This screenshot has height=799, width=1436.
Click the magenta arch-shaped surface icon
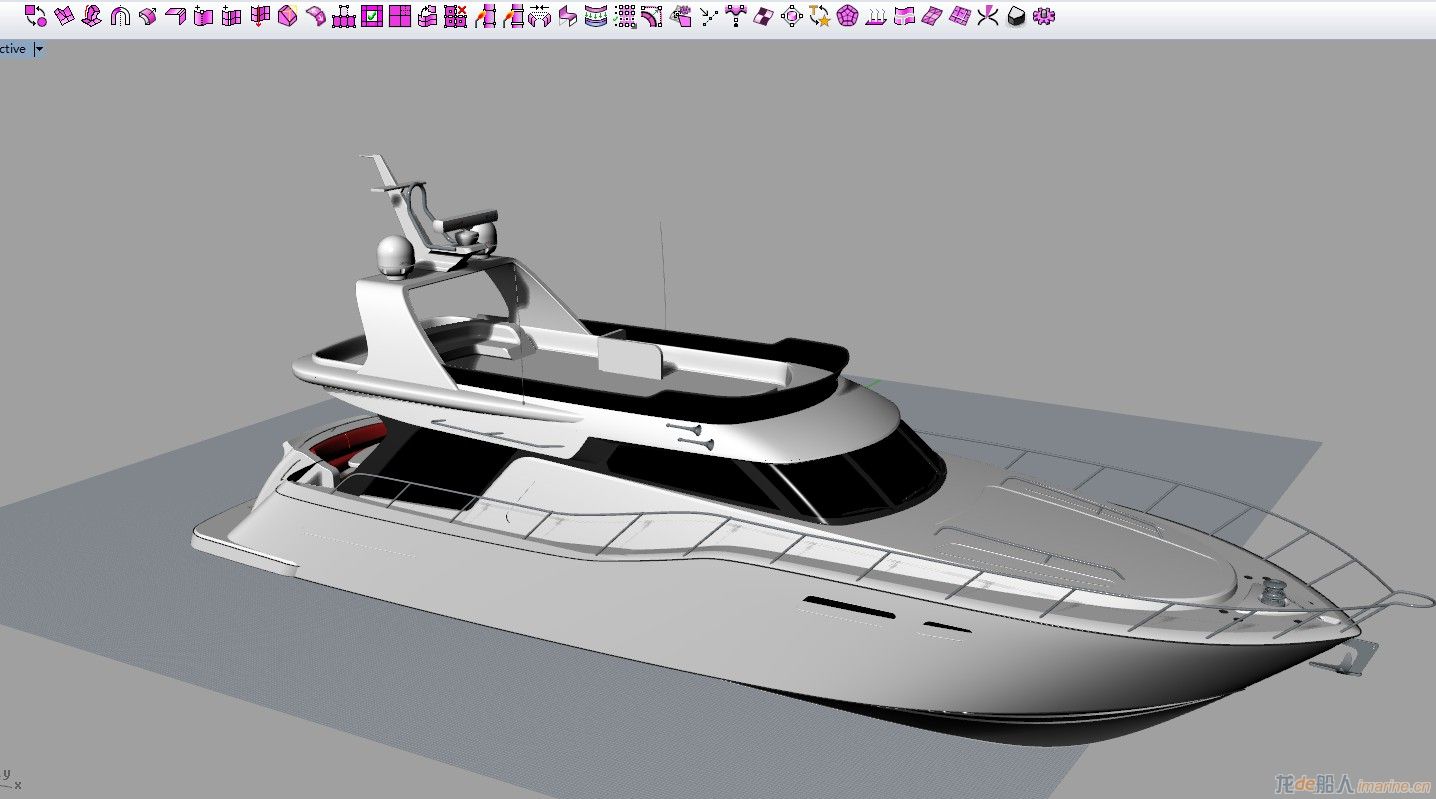point(120,16)
